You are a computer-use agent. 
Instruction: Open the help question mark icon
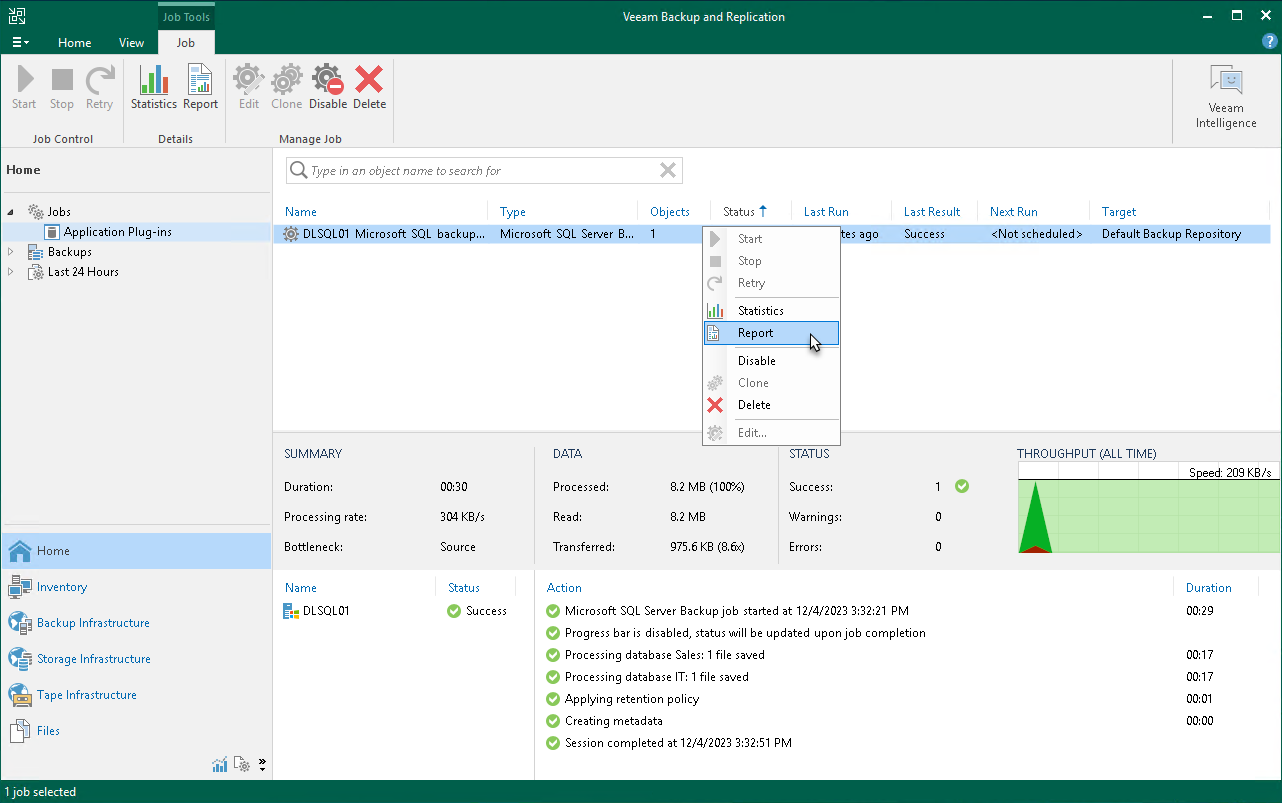1270,42
